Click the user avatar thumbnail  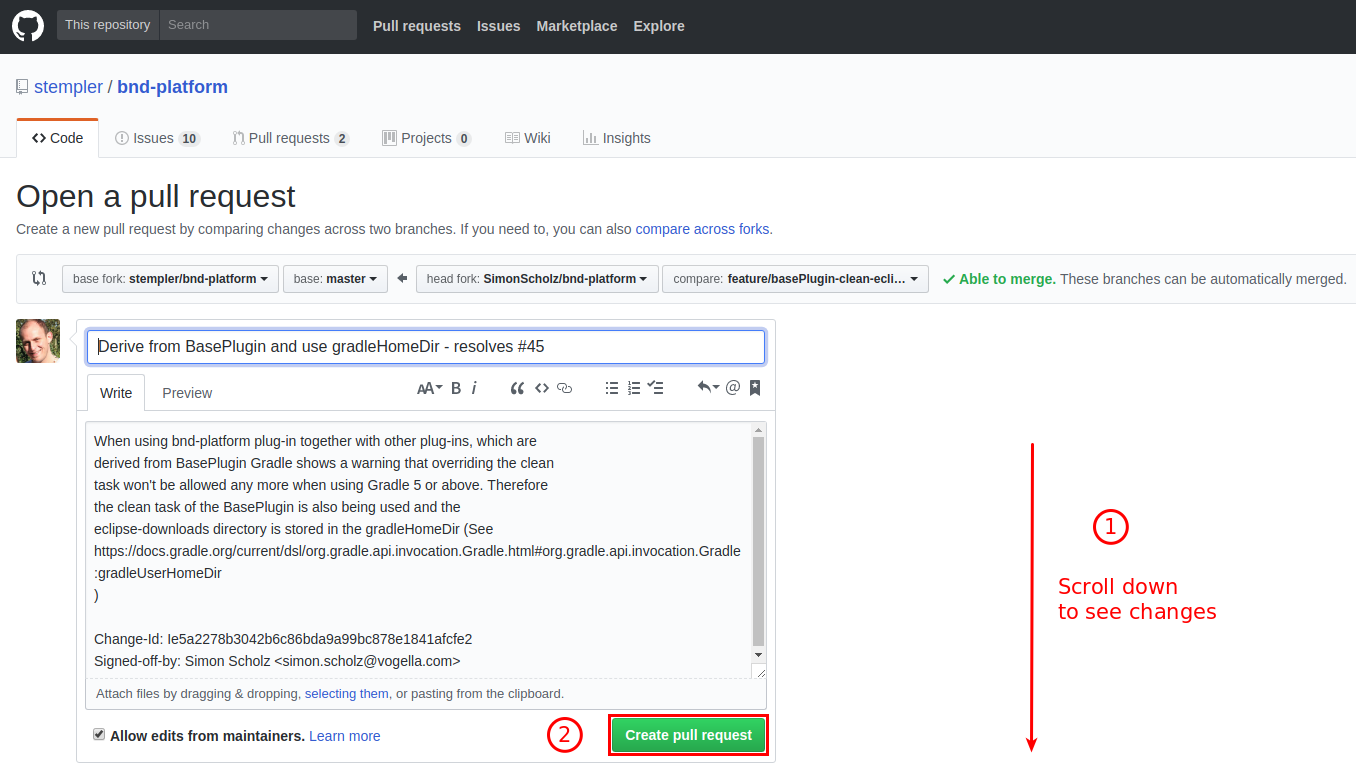38,341
